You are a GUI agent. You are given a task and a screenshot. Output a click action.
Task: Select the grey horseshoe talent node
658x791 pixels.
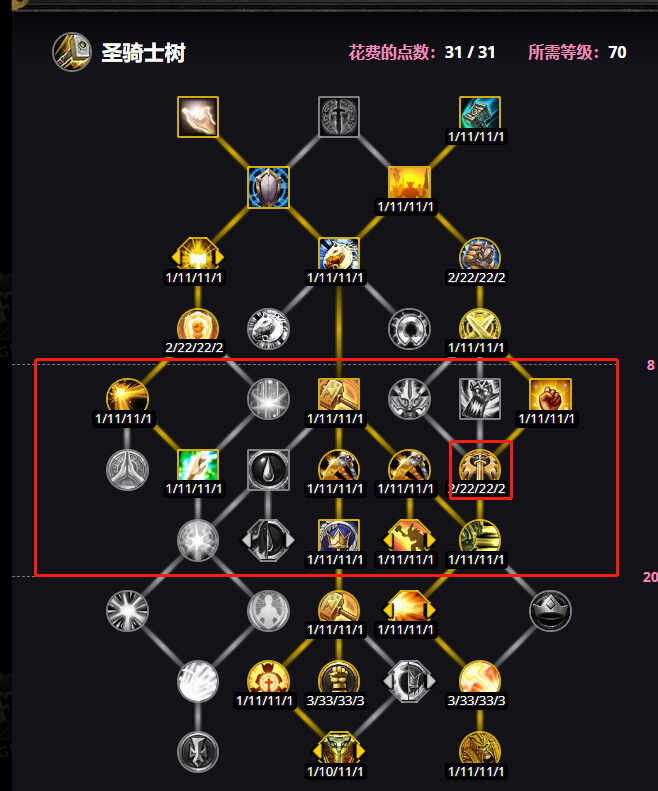pyautogui.click(x=409, y=329)
